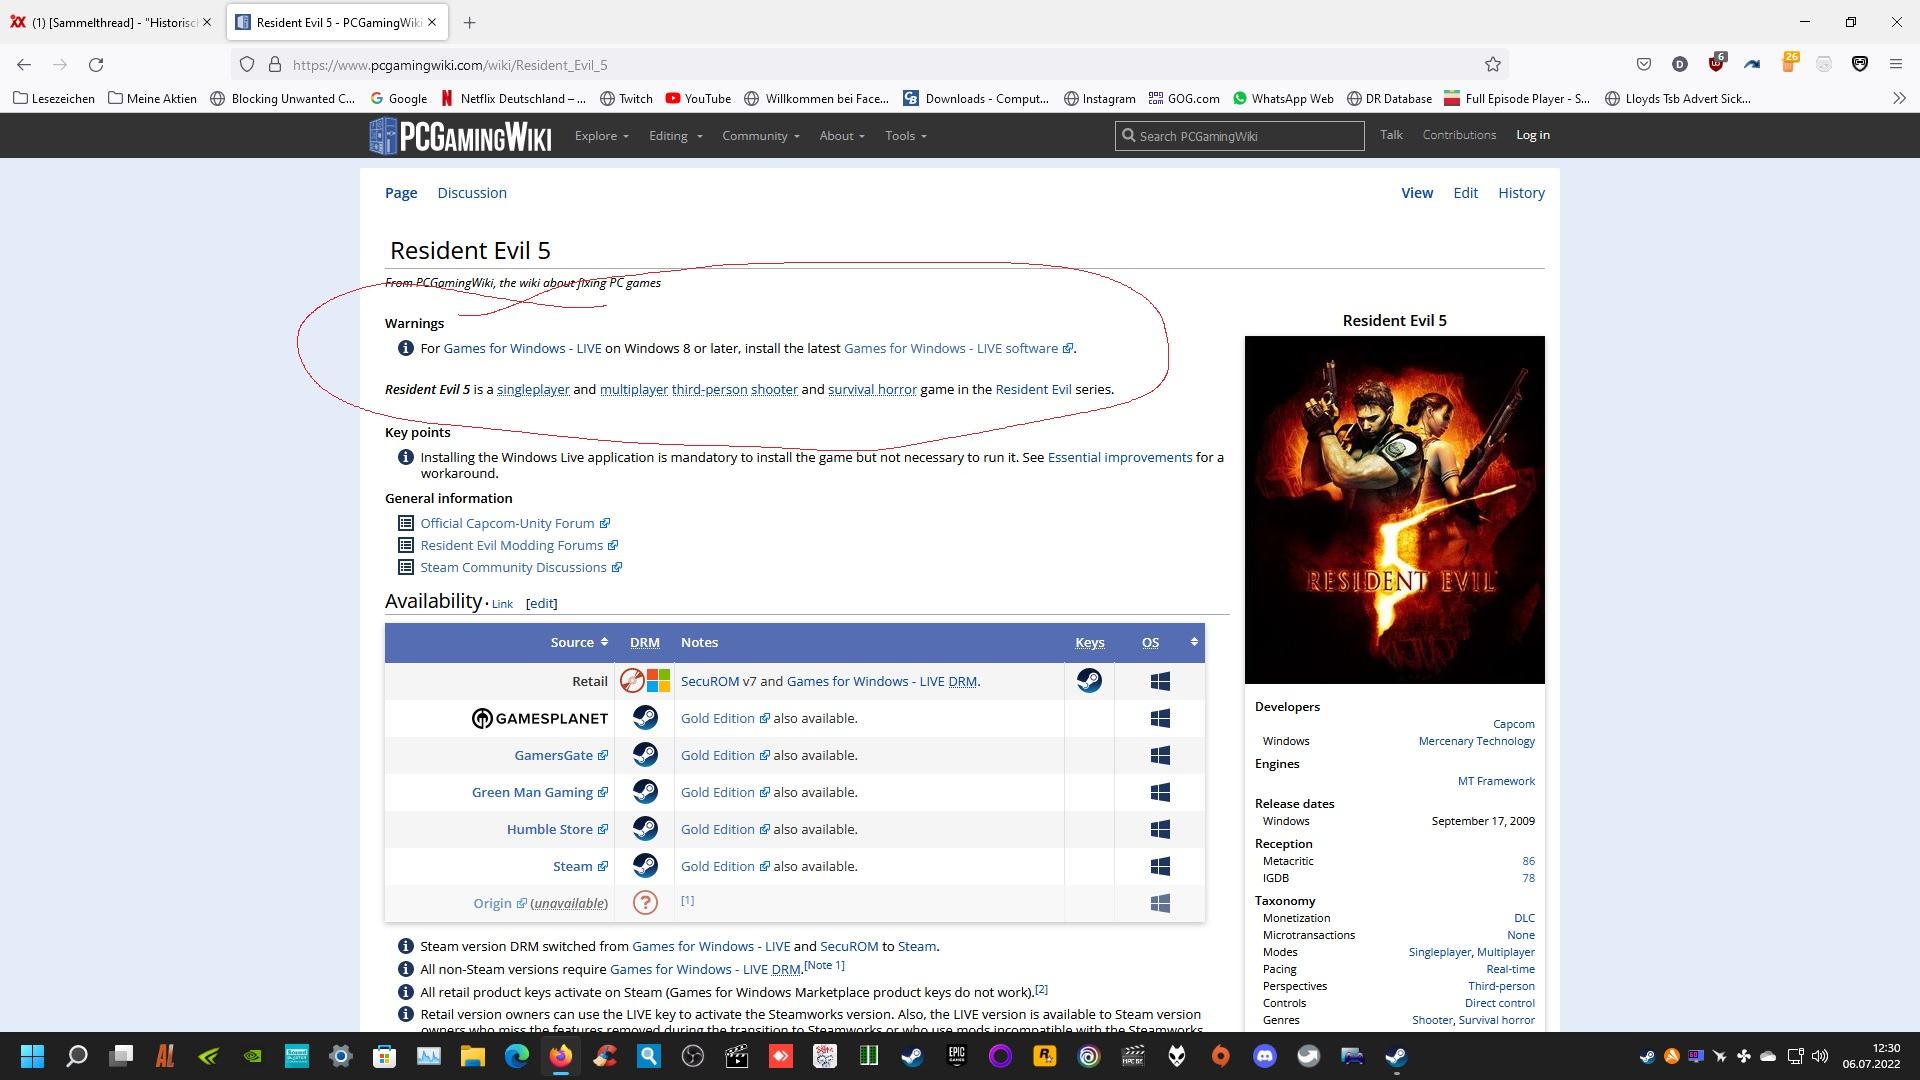
Task: Switch to the Discussion tab
Action: point(472,193)
